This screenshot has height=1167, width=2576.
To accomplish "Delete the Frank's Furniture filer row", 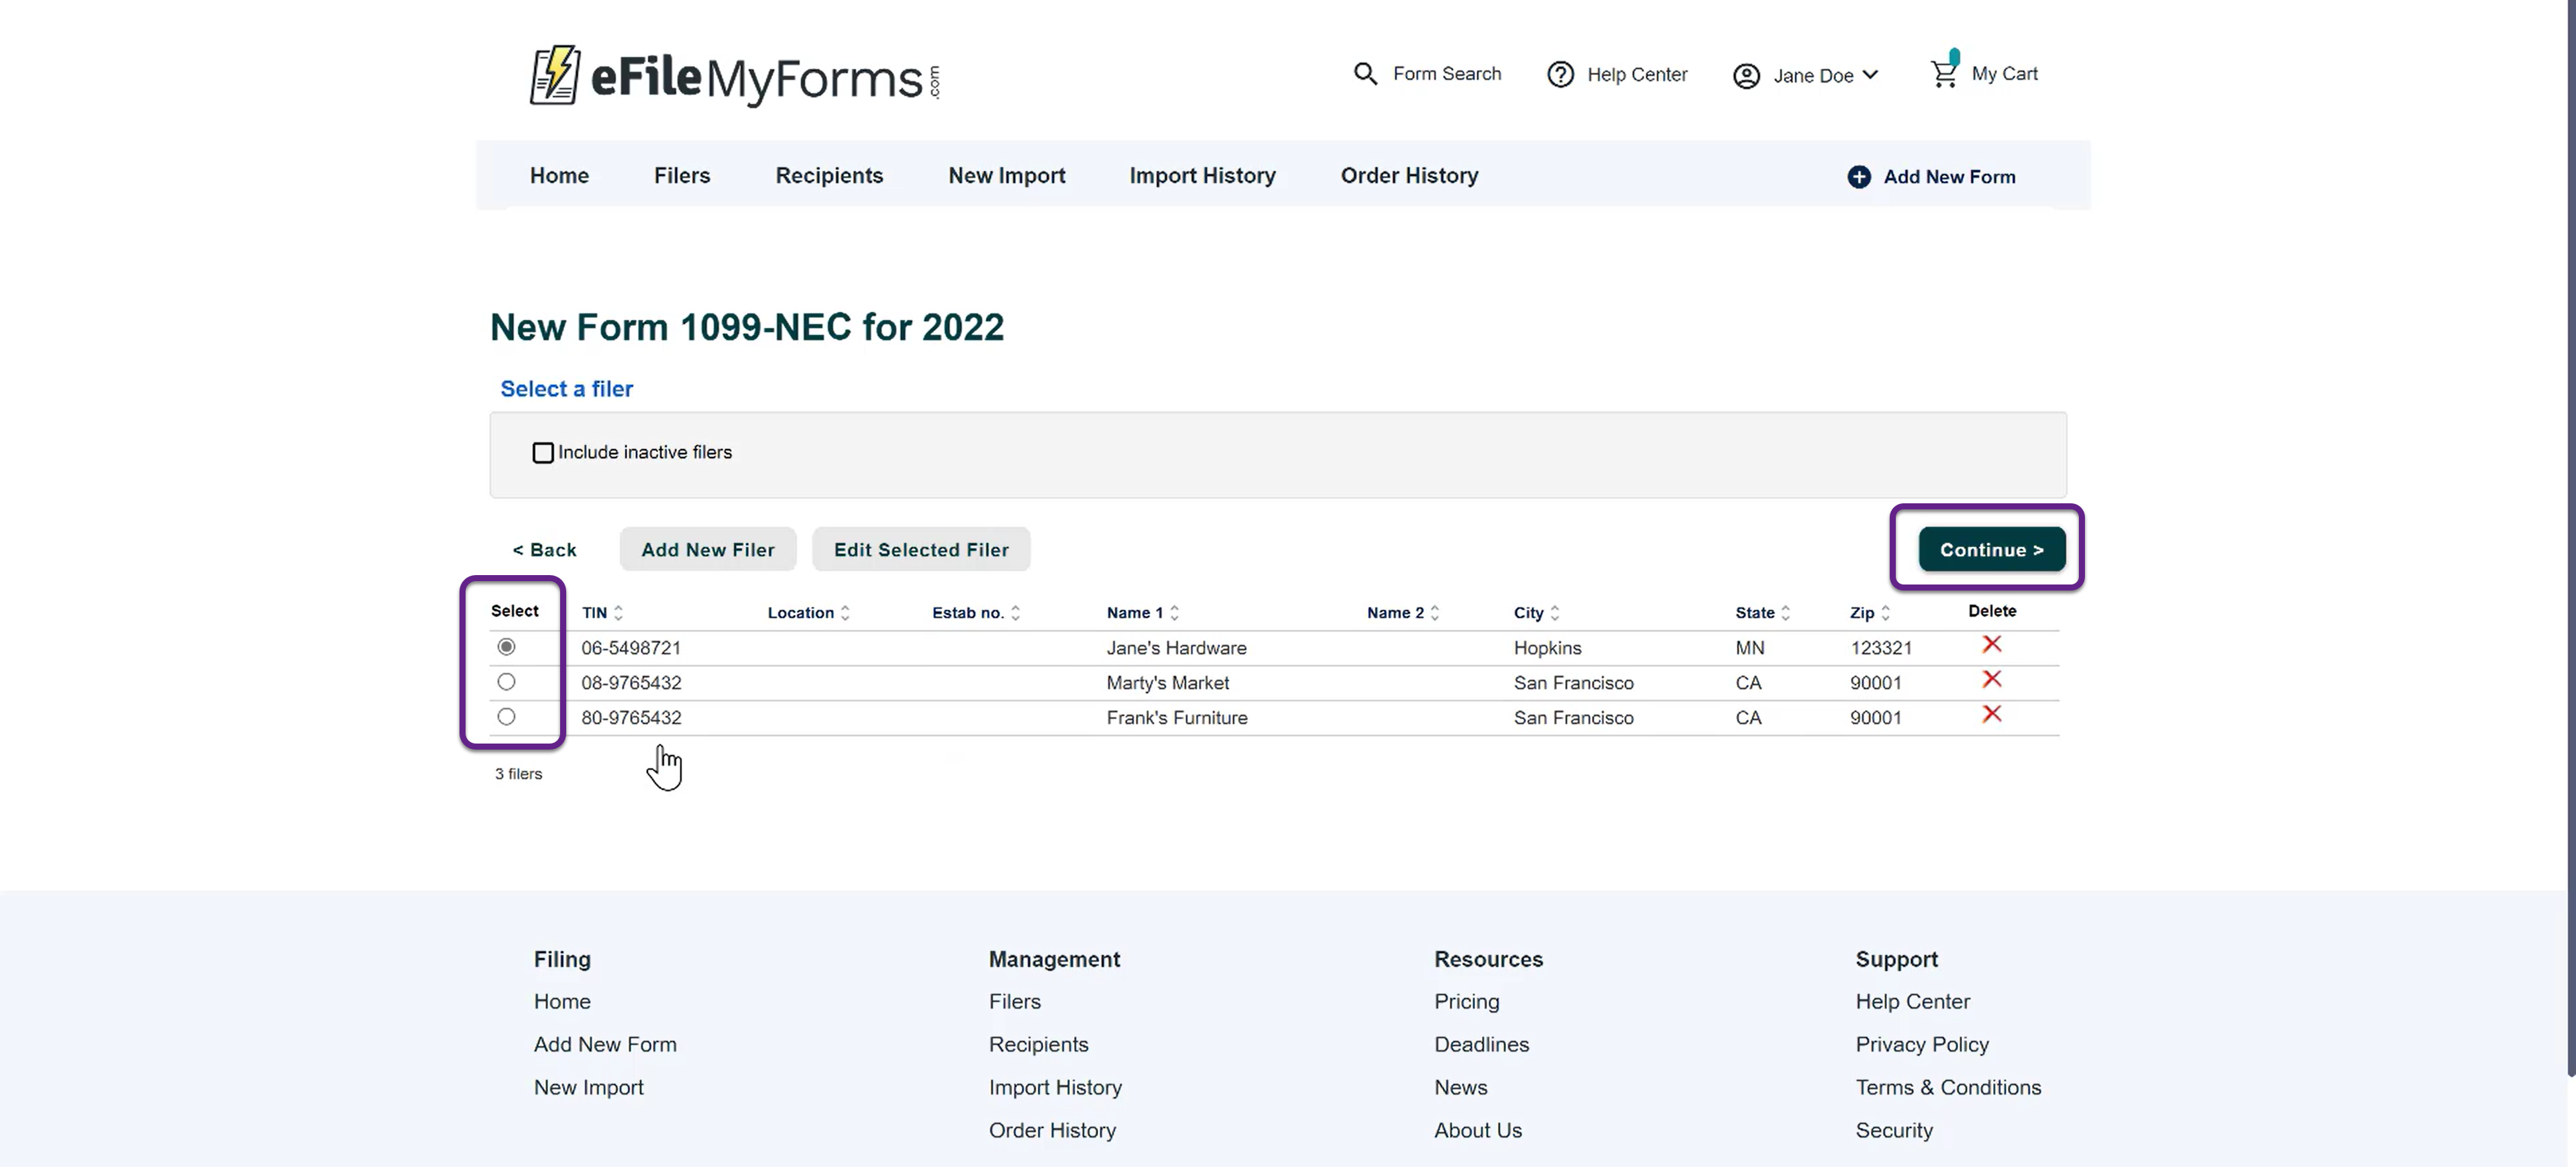I will point(1991,714).
